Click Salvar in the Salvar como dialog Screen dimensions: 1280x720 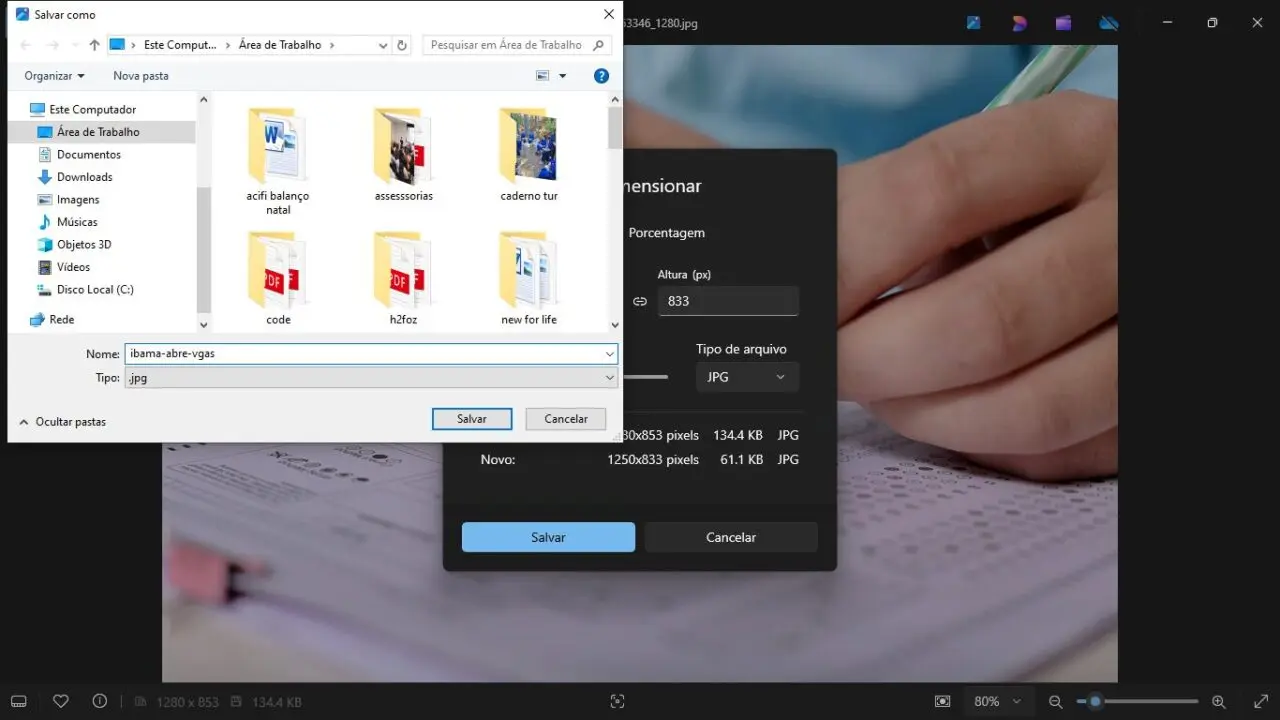coord(472,419)
